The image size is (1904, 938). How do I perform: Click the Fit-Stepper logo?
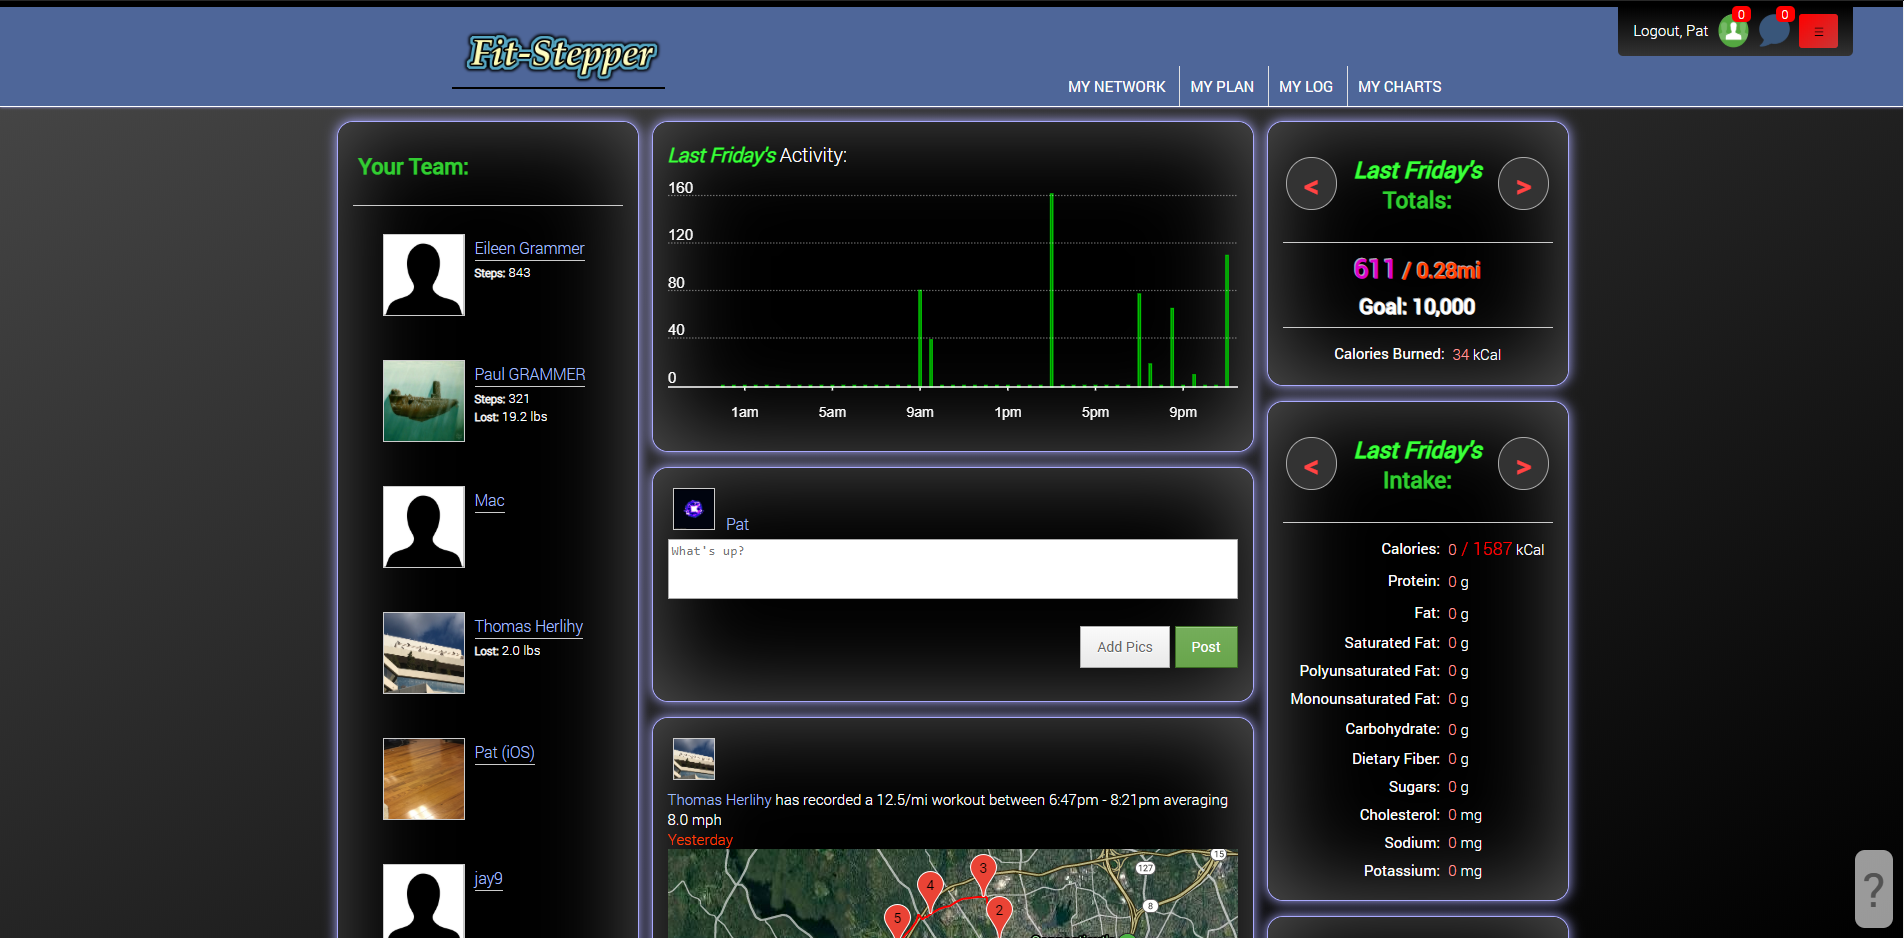point(560,55)
